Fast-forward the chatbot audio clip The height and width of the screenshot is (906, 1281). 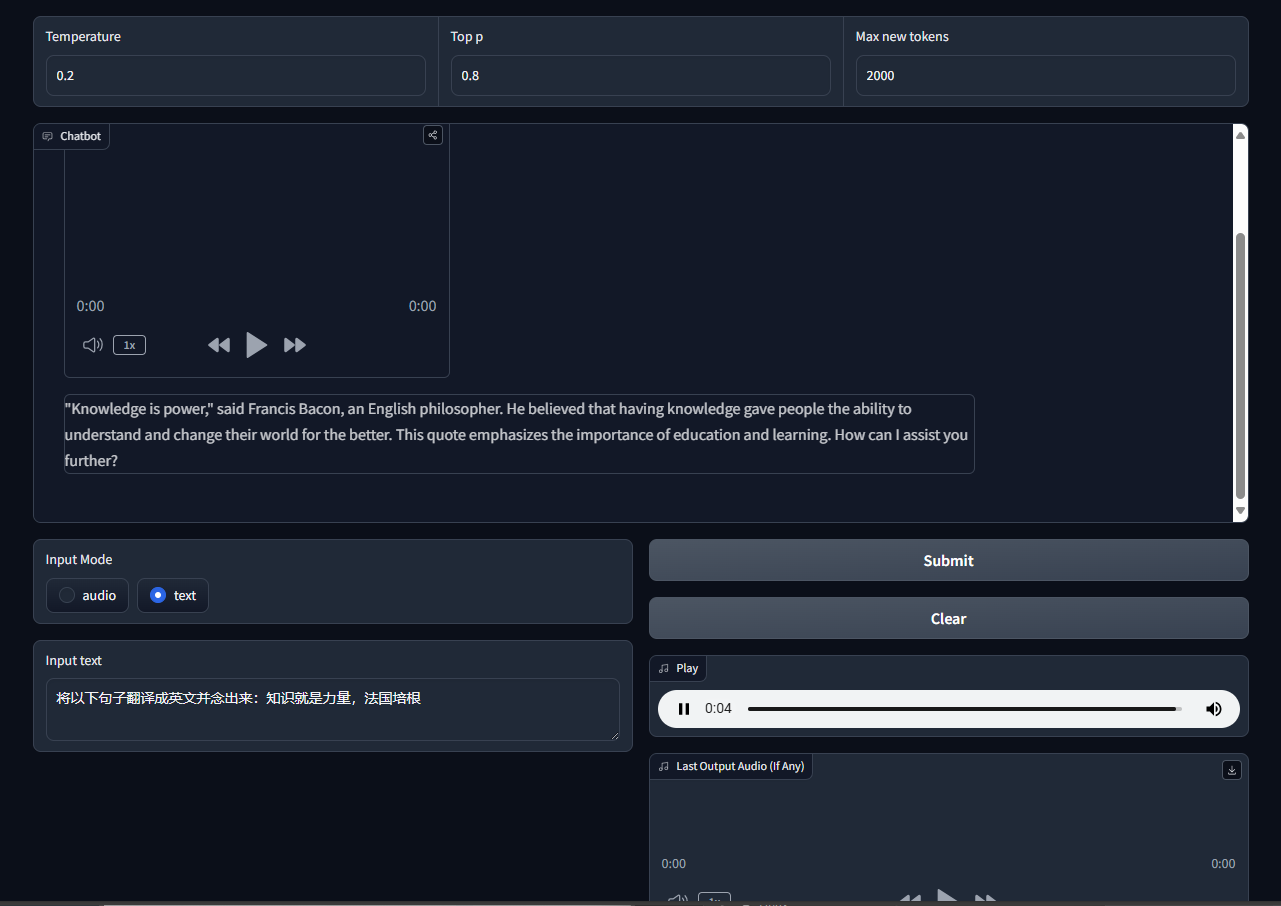[x=294, y=345]
